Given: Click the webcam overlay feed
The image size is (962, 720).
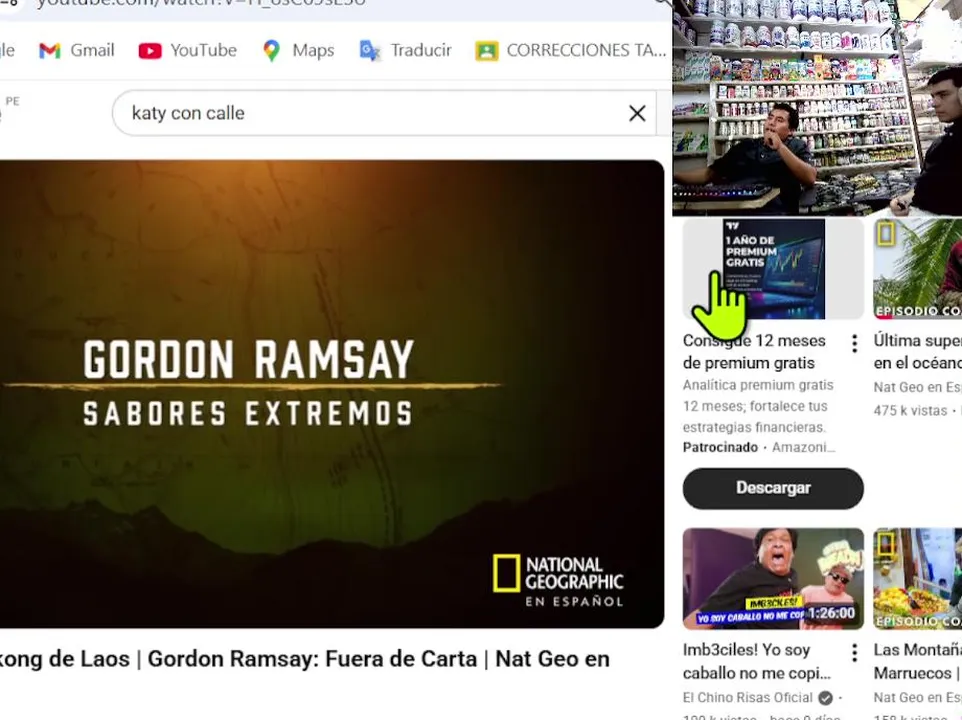Looking at the screenshot, I should 817,107.
